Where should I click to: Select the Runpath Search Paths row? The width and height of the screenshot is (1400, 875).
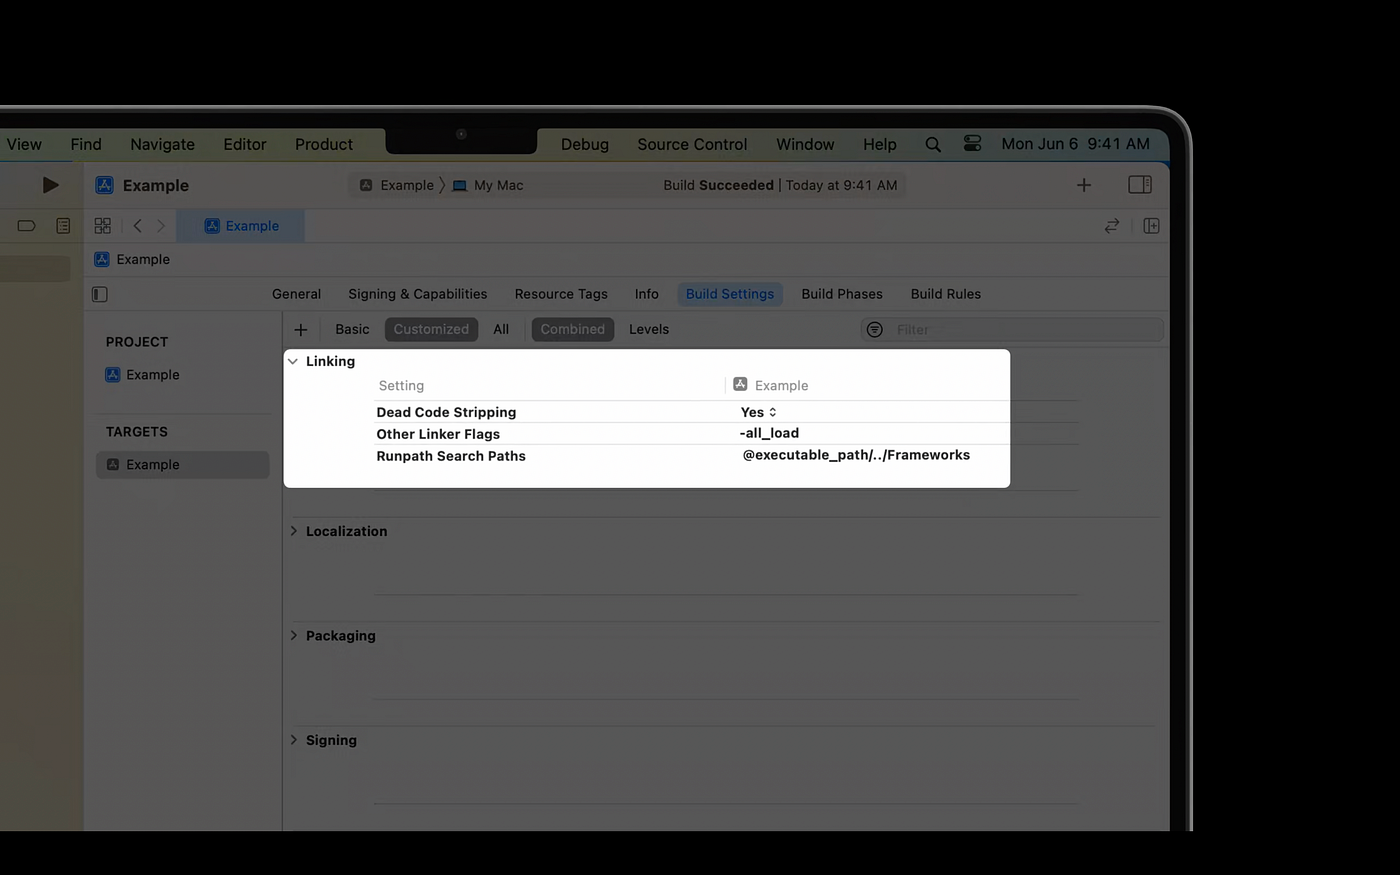692,456
